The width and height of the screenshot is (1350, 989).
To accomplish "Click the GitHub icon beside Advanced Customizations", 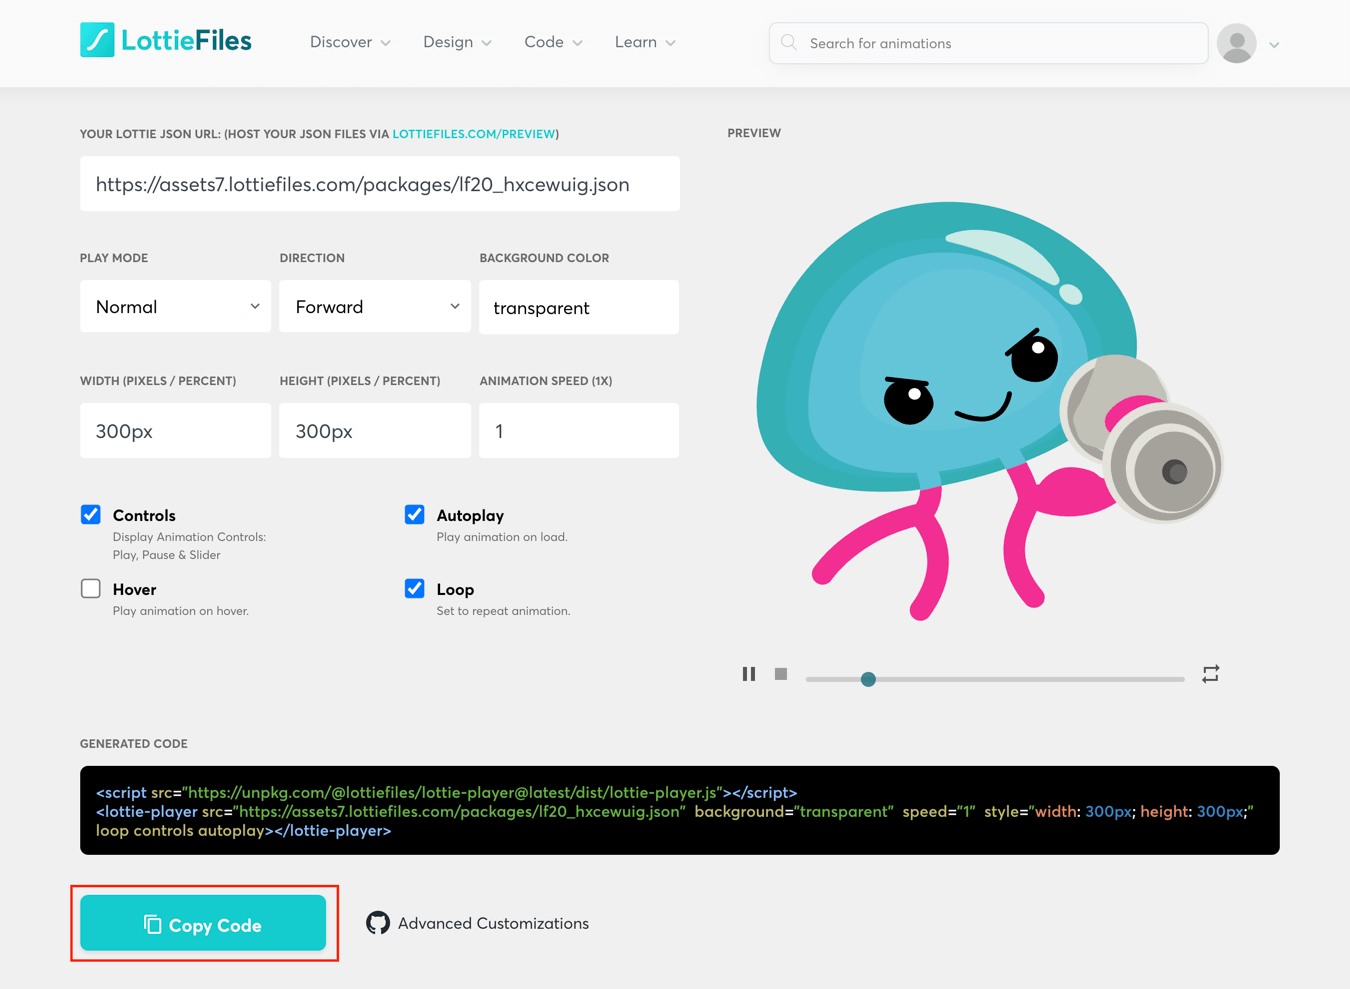I will [378, 923].
